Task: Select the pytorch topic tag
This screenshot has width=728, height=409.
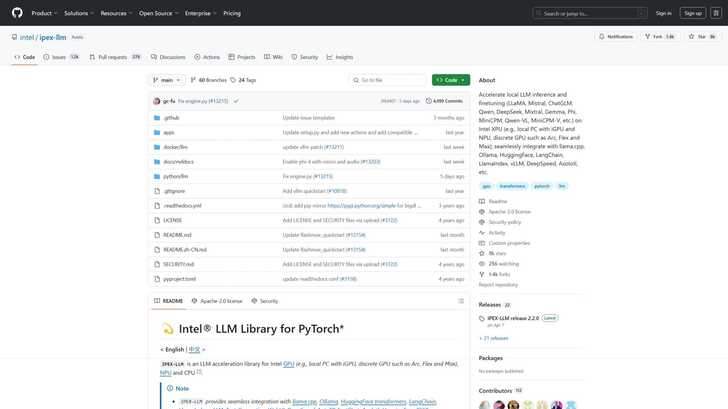Action: click(541, 186)
